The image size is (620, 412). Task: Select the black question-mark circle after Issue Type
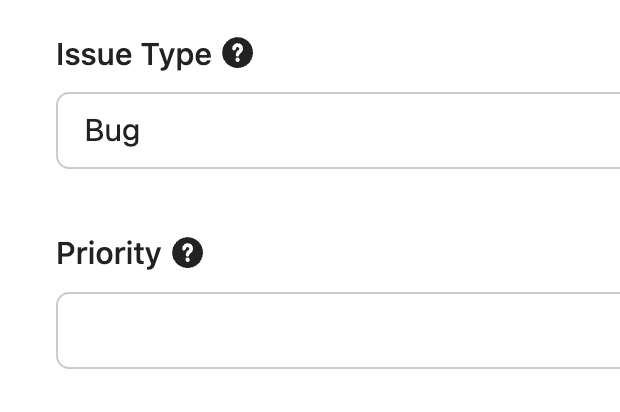point(237,53)
